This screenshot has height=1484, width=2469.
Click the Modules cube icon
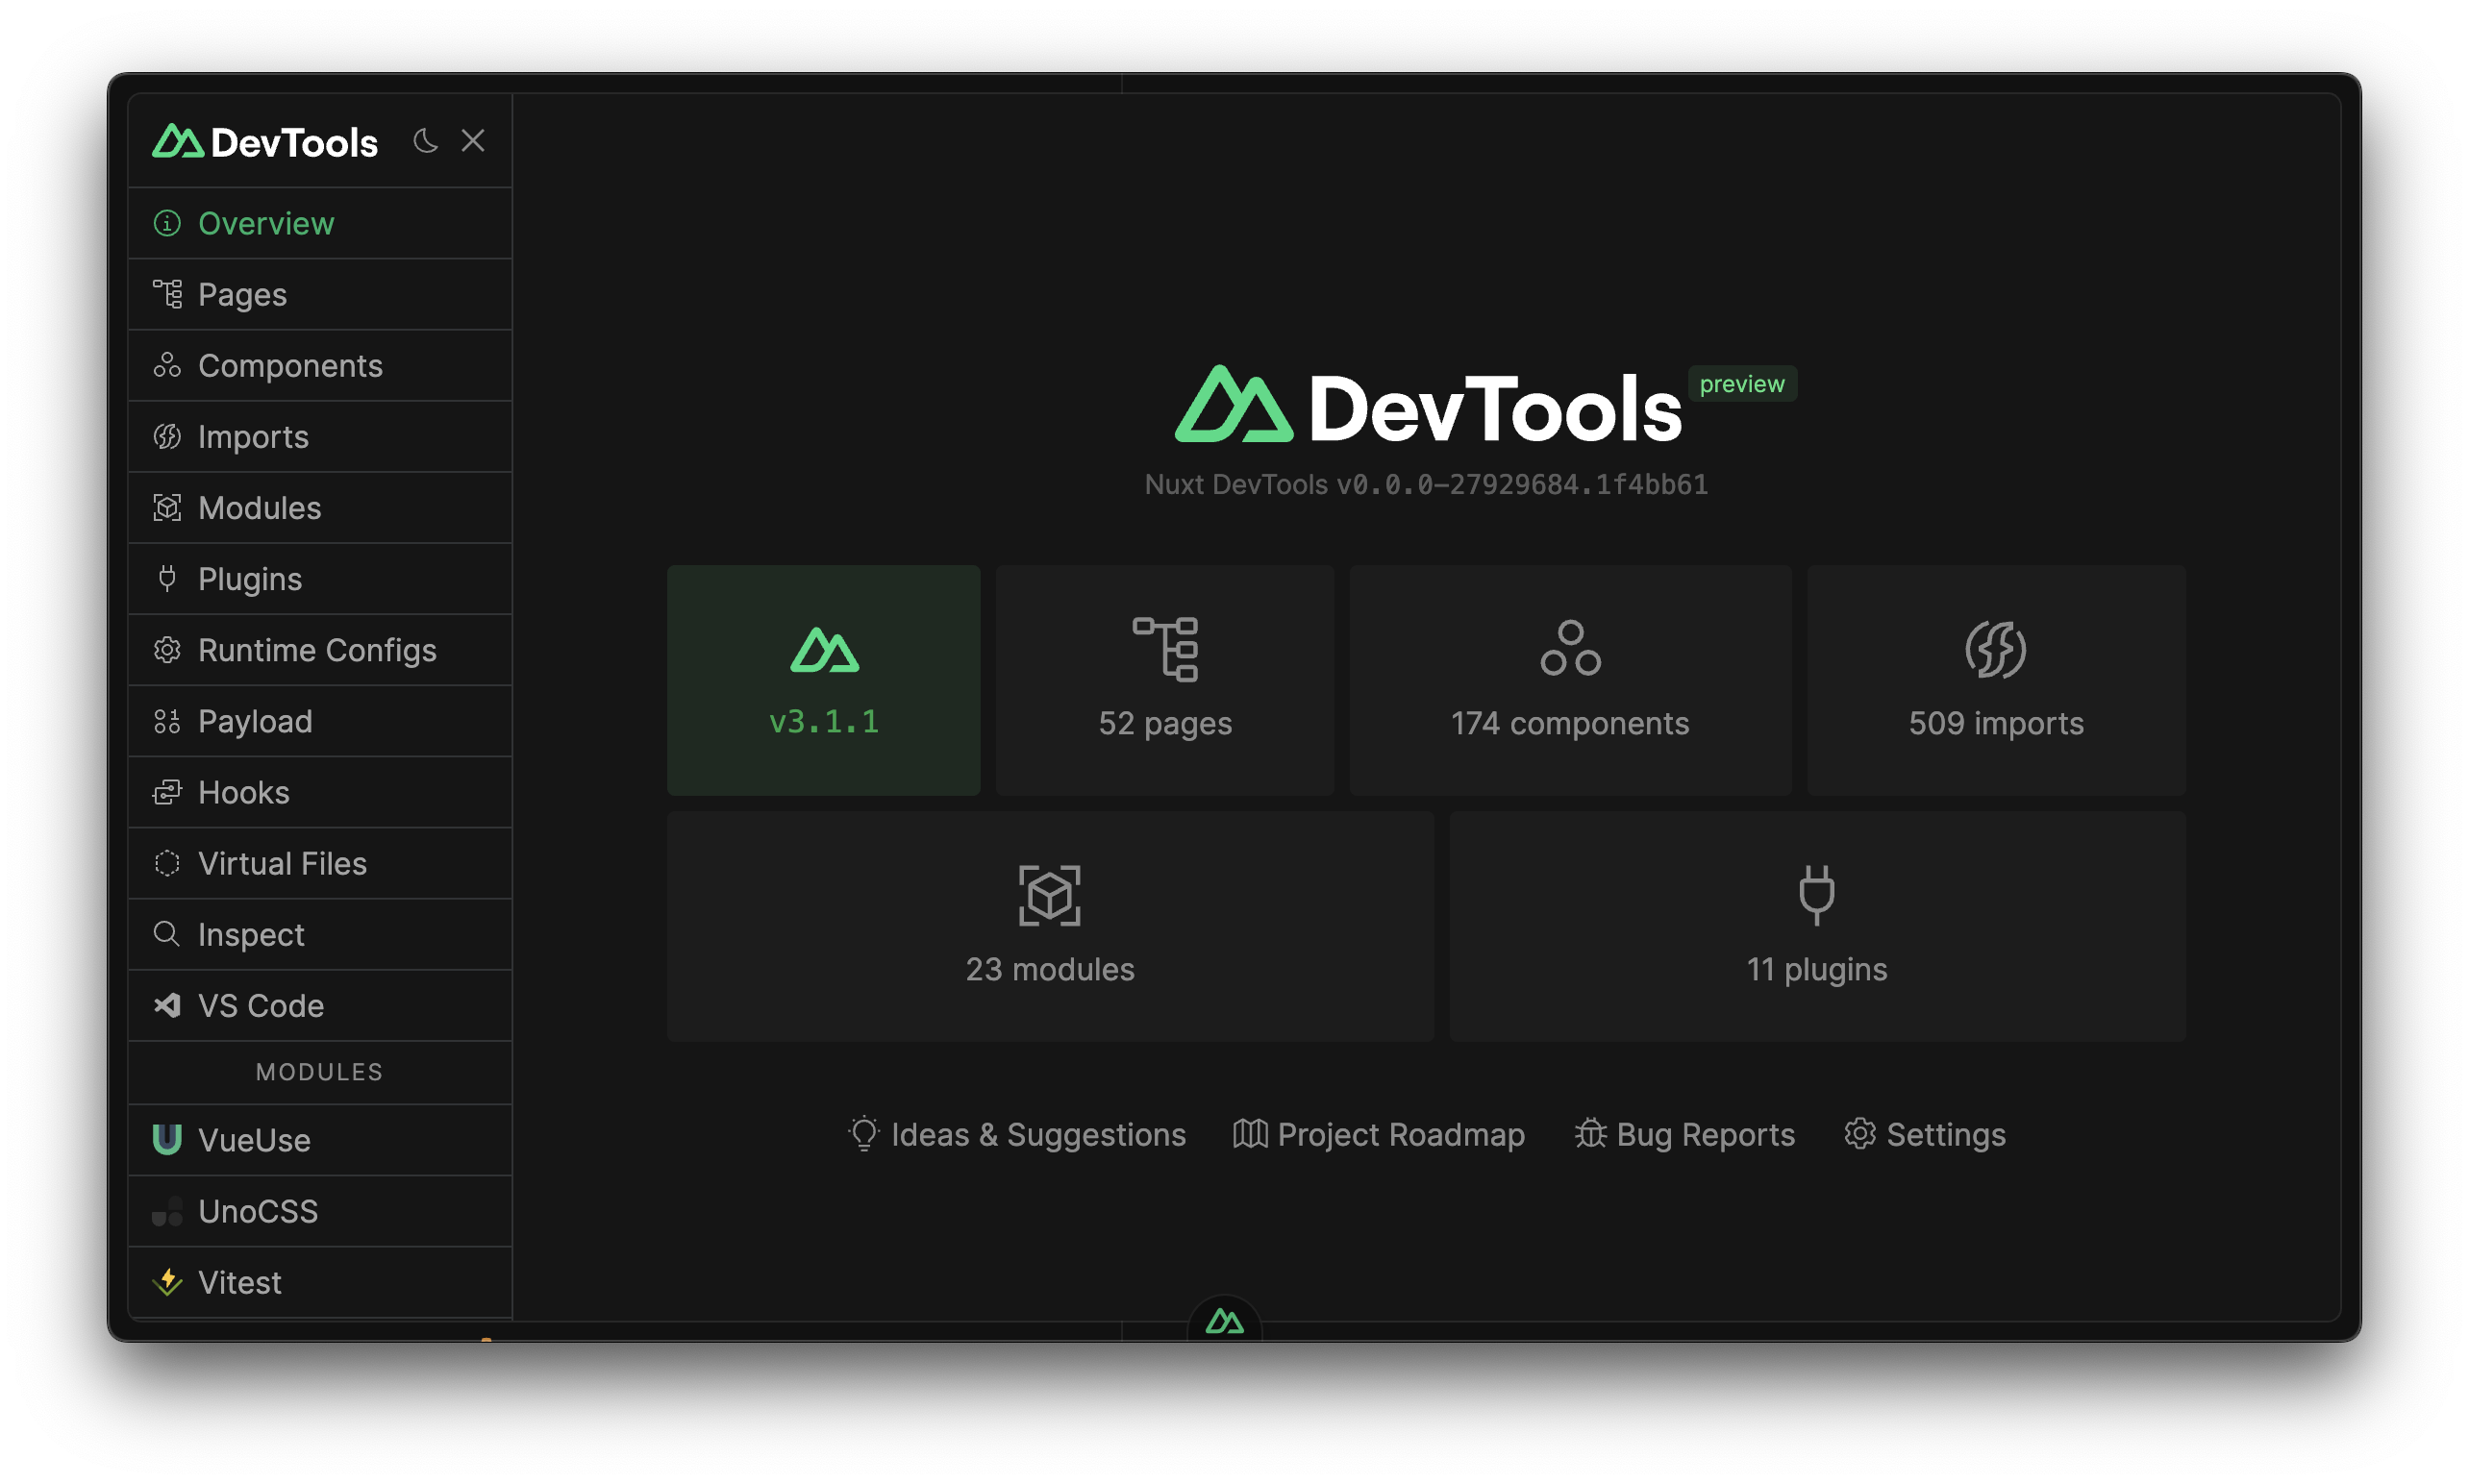[x=167, y=507]
